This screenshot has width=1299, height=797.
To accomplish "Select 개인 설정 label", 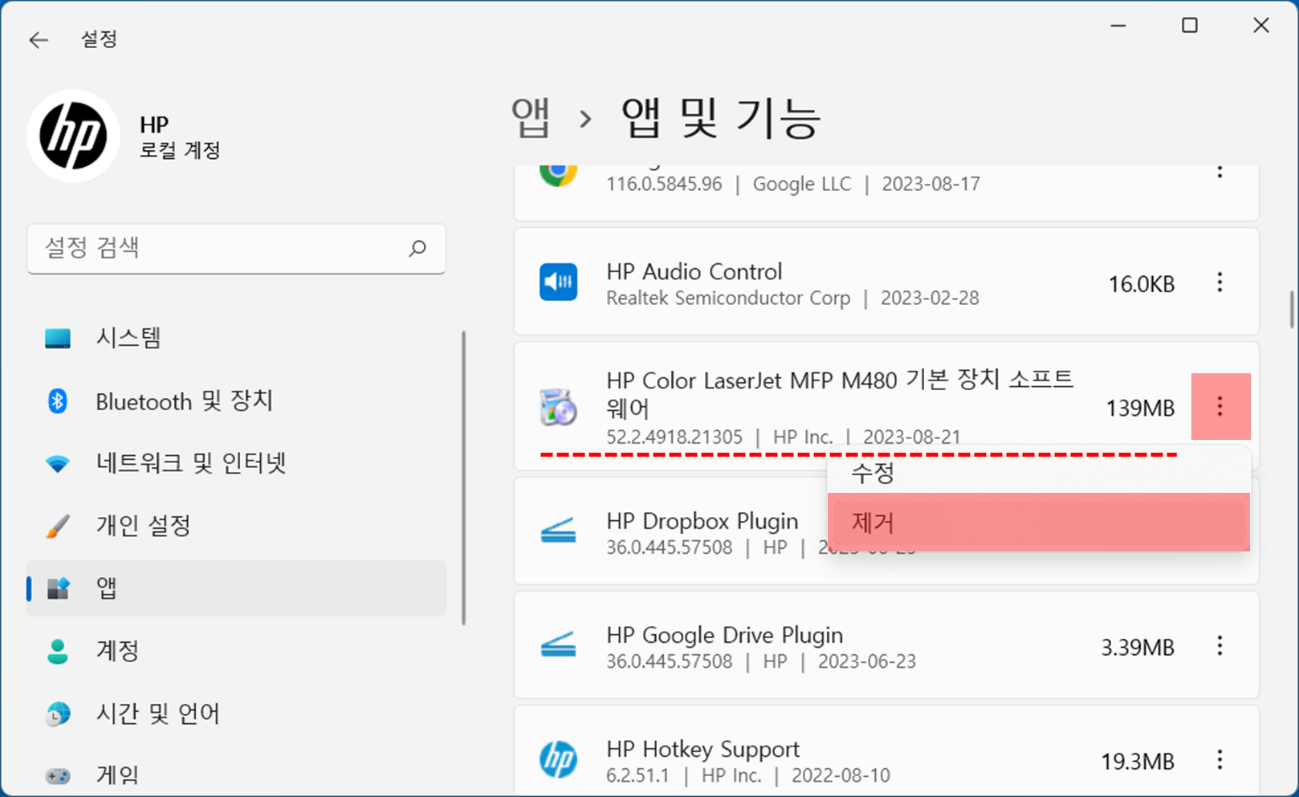I will [x=143, y=526].
